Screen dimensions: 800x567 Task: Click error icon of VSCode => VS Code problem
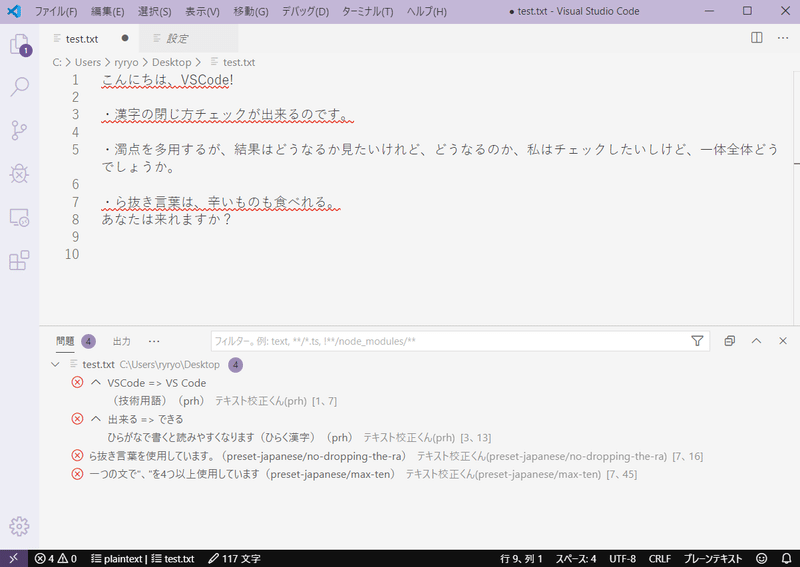point(77,382)
